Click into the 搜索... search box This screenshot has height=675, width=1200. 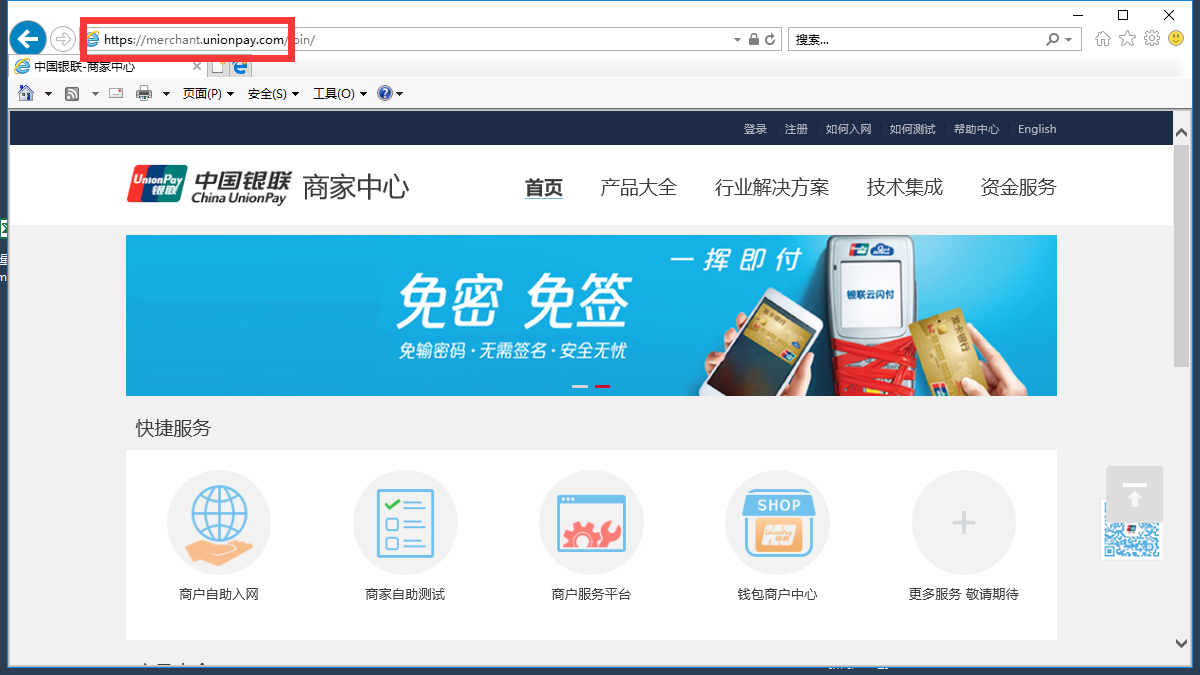tap(915, 40)
